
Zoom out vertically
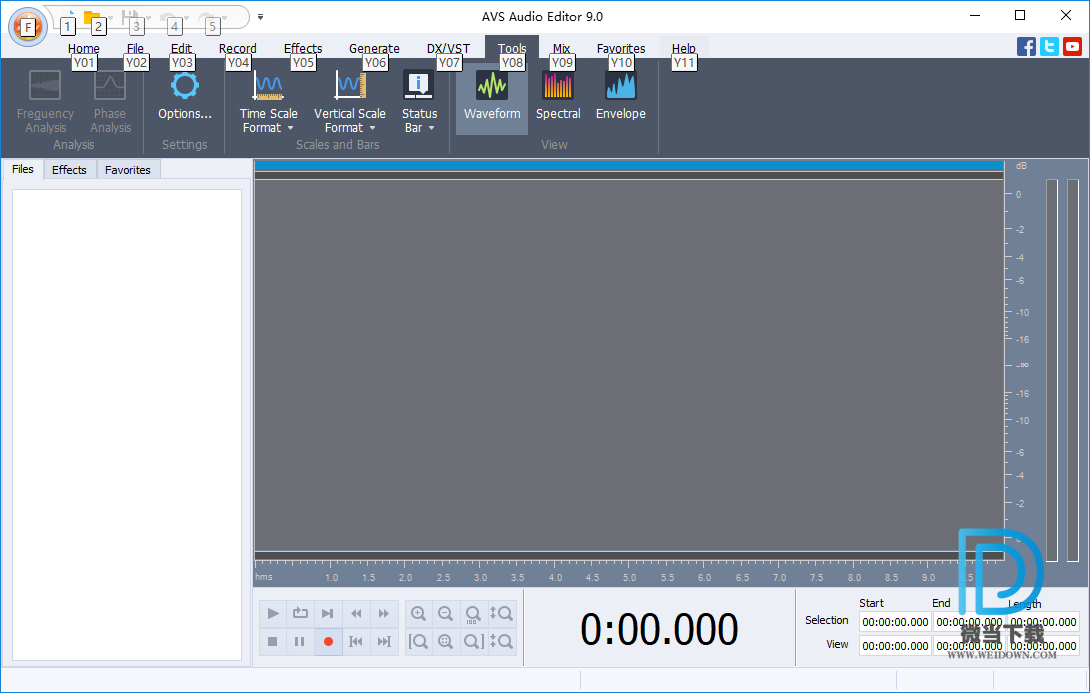tap(501, 642)
